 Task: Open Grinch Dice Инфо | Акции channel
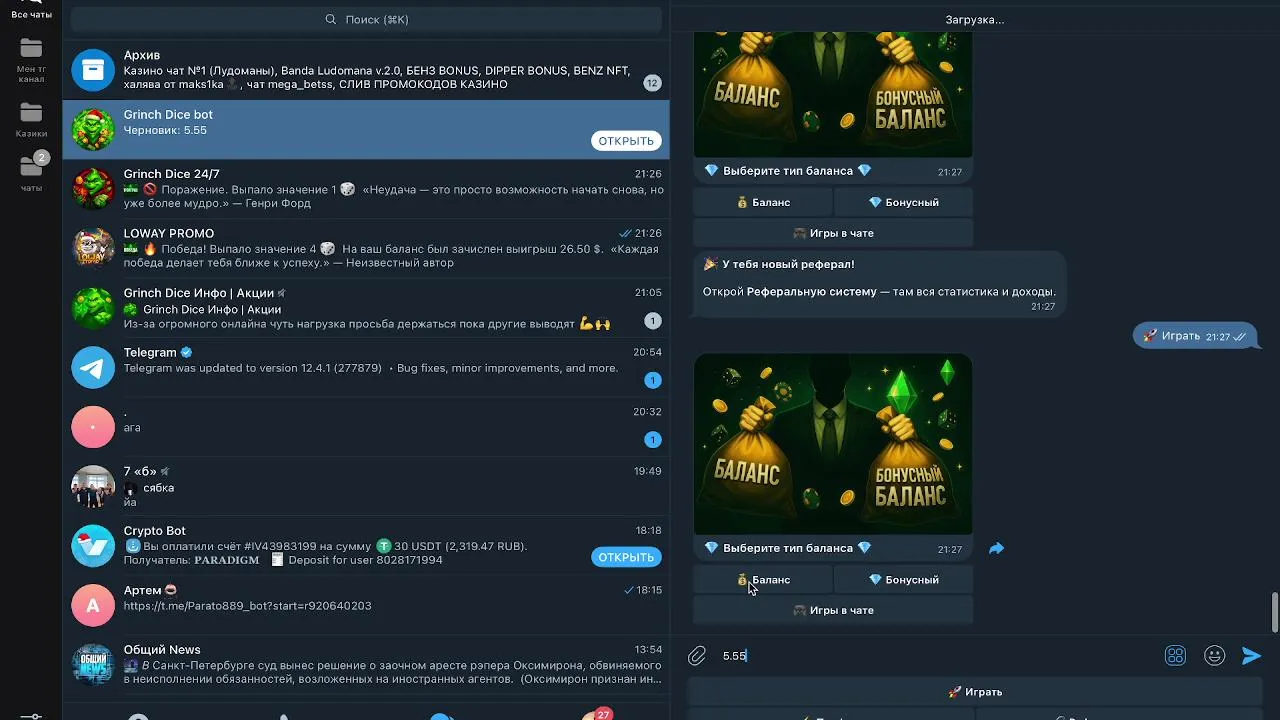click(x=366, y=307)
